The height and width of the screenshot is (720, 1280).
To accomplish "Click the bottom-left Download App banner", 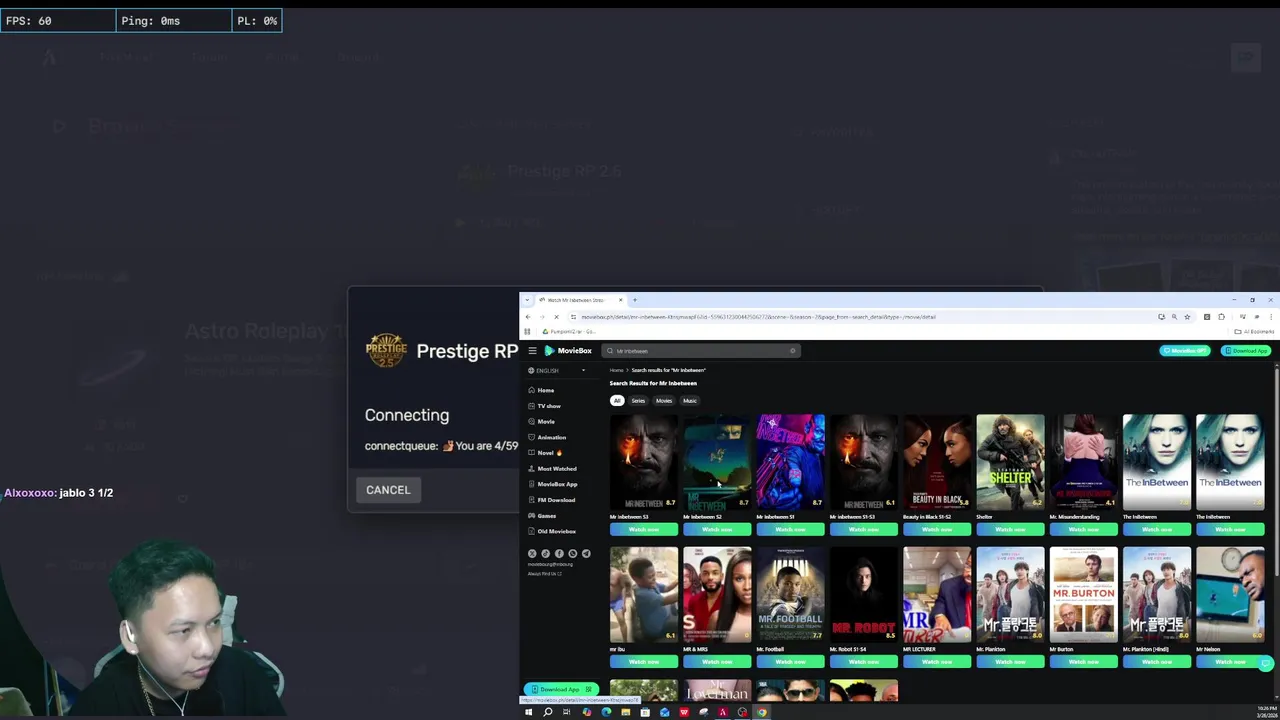I will [x=561, y=689].
